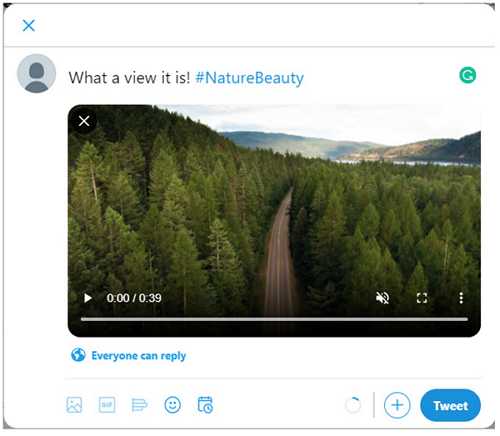Click the Grammarly icon in text field
The width and height of the screenshot is (500, 436).
click(x=468, y=75)
